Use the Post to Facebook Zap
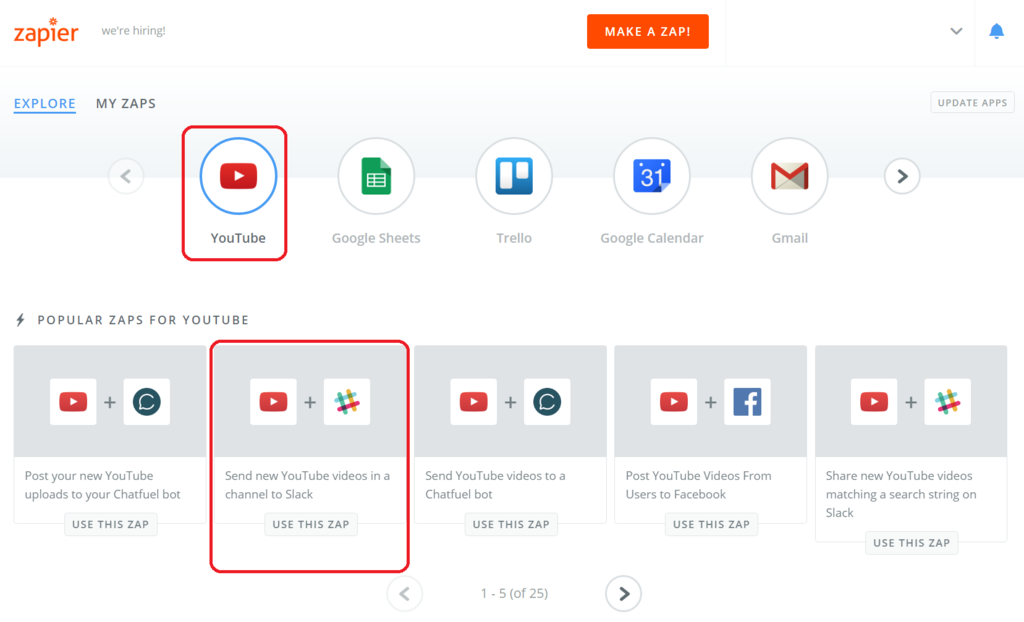The width and height of the screenshot is (1024, 622). coord(711,524)
